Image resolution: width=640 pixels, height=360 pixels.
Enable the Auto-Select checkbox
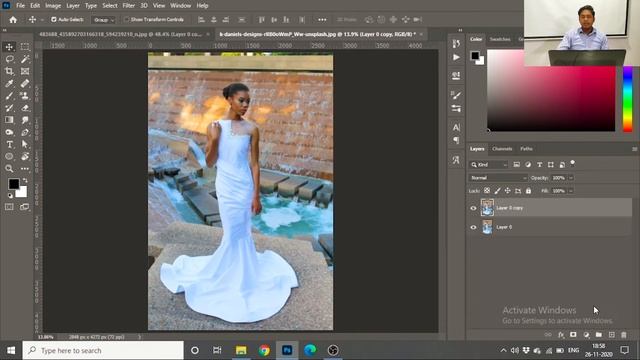tap(53, 20)
